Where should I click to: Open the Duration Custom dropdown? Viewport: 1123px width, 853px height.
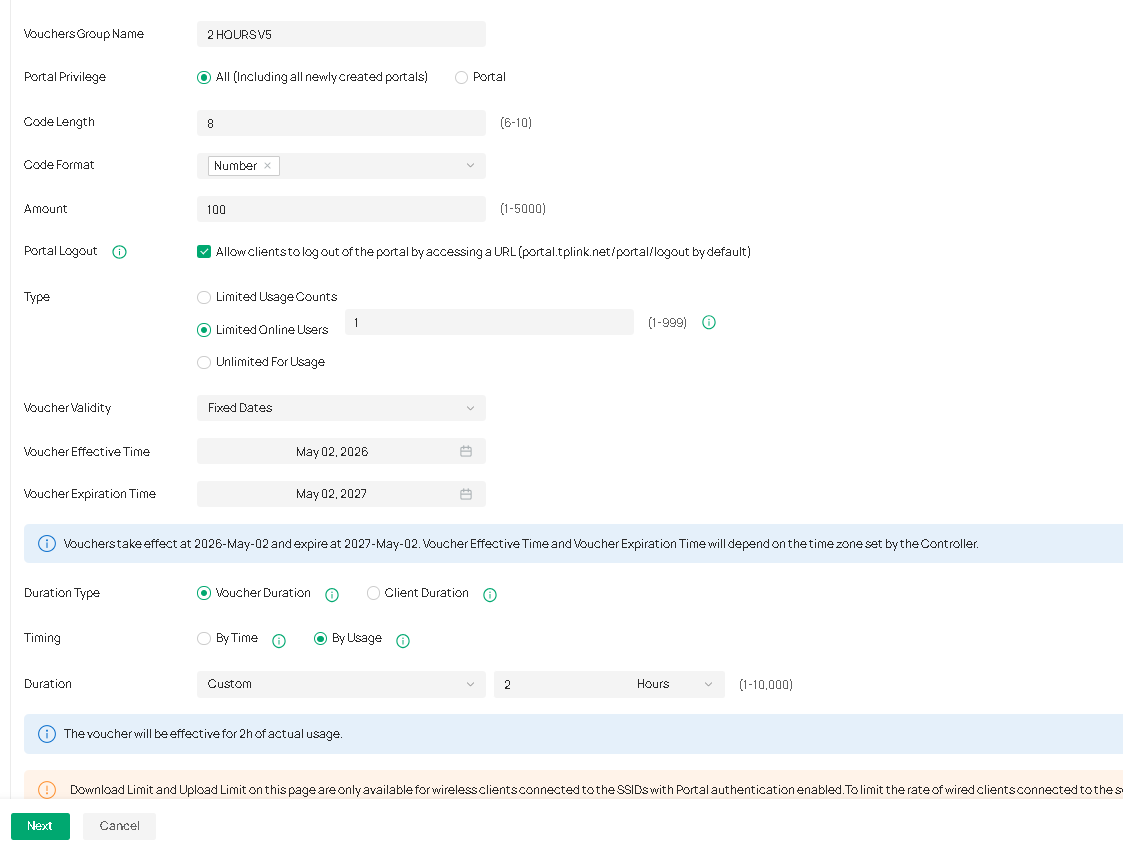pos(341,684)
